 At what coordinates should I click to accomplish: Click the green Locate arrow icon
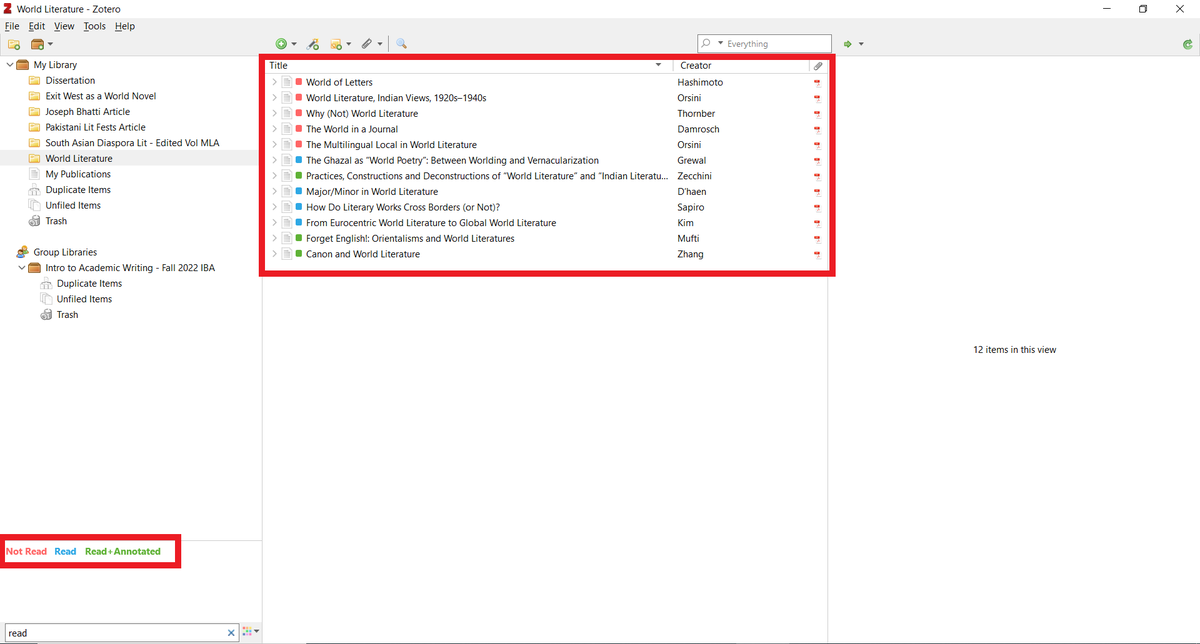click(848, 44)
